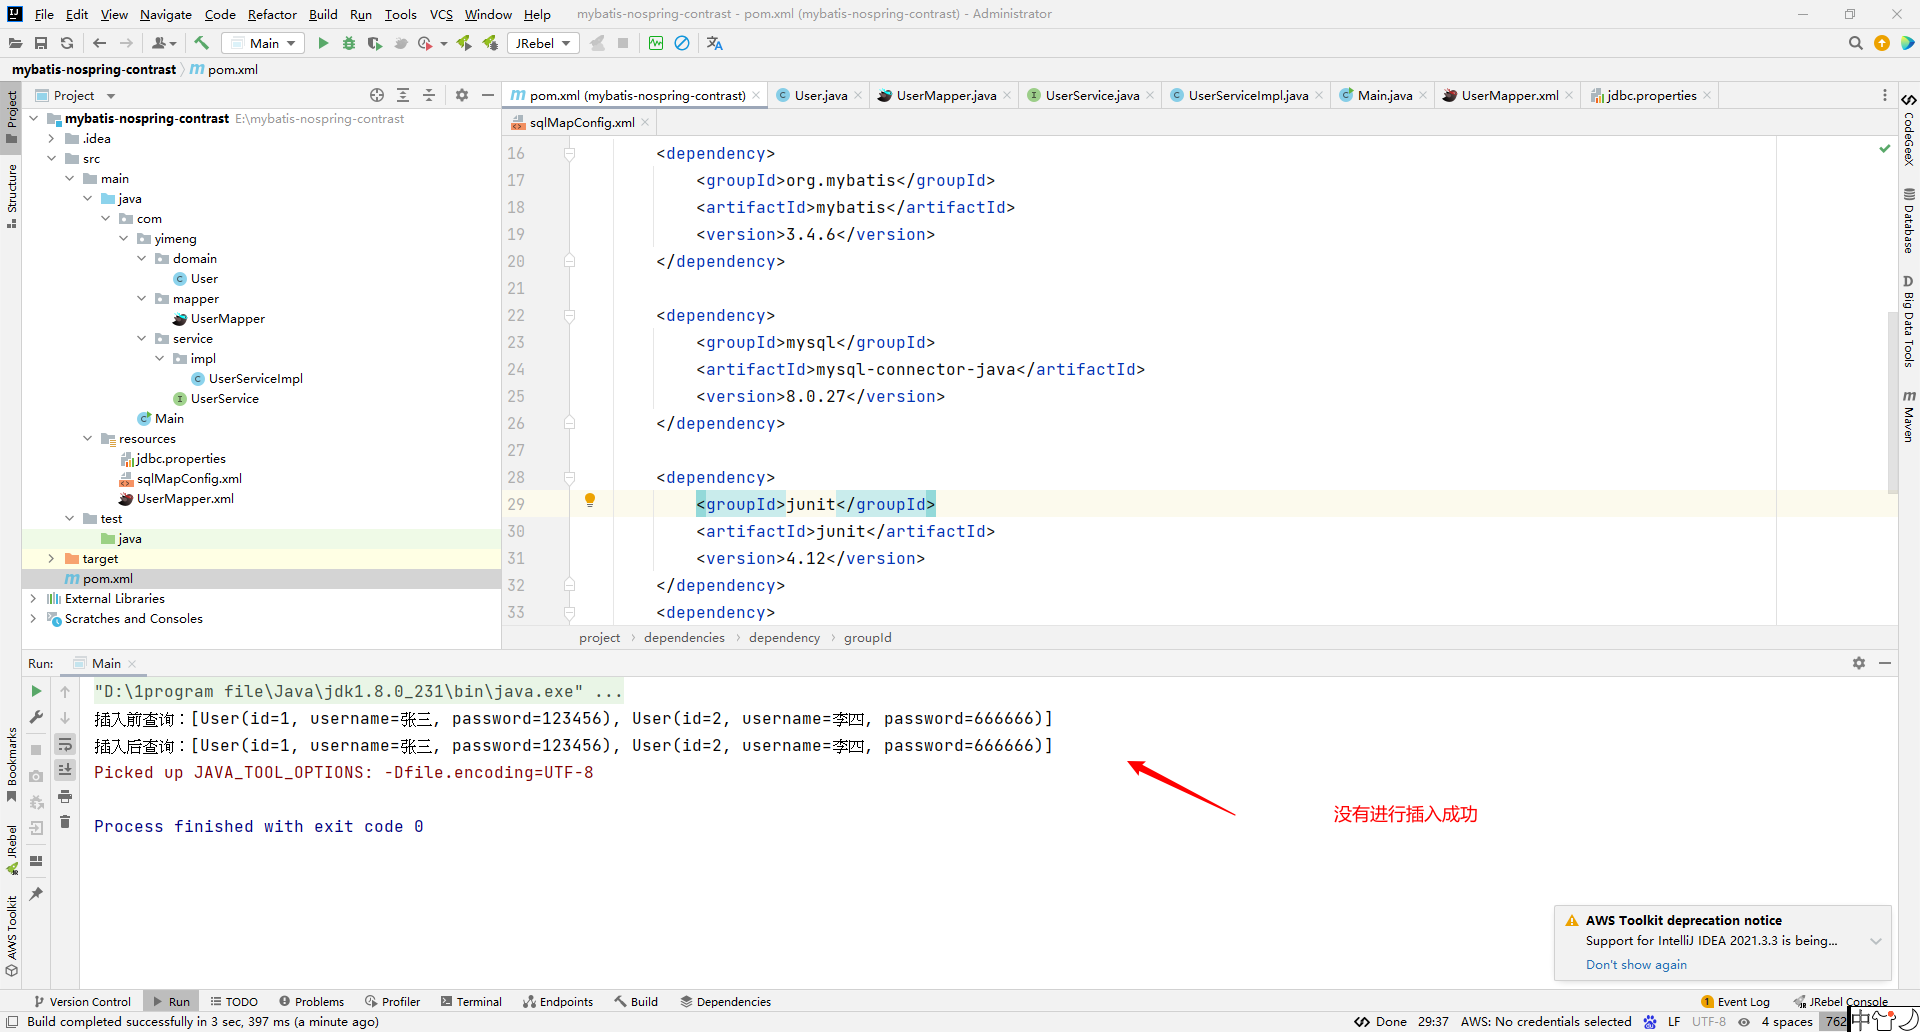Open the VCS menu

(441, 14)
